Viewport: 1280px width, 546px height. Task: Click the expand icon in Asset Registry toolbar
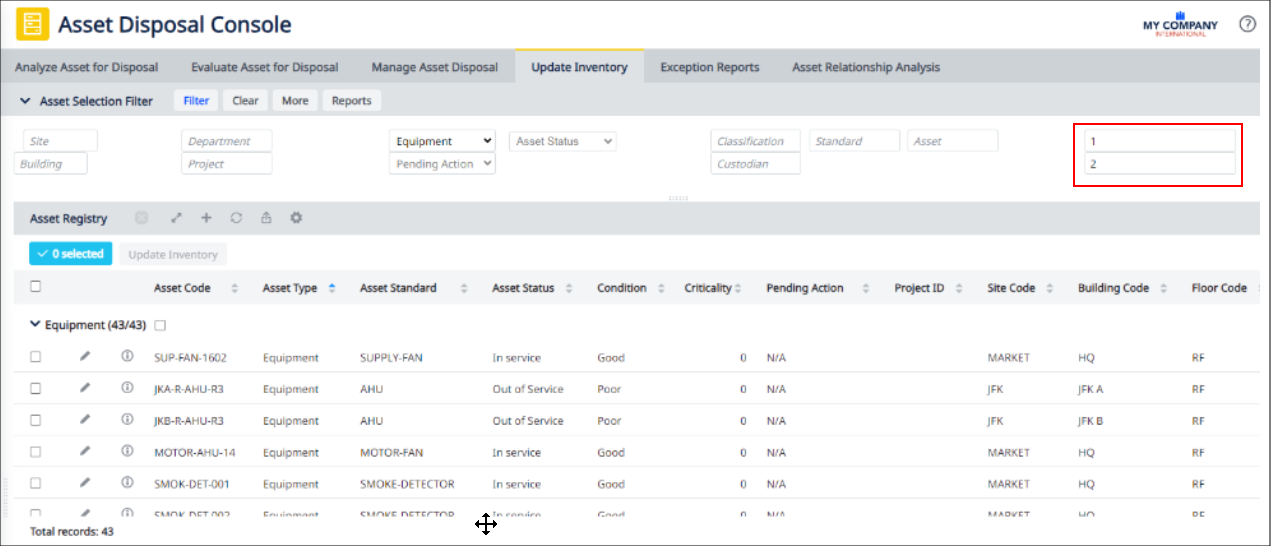pos(176,218)
